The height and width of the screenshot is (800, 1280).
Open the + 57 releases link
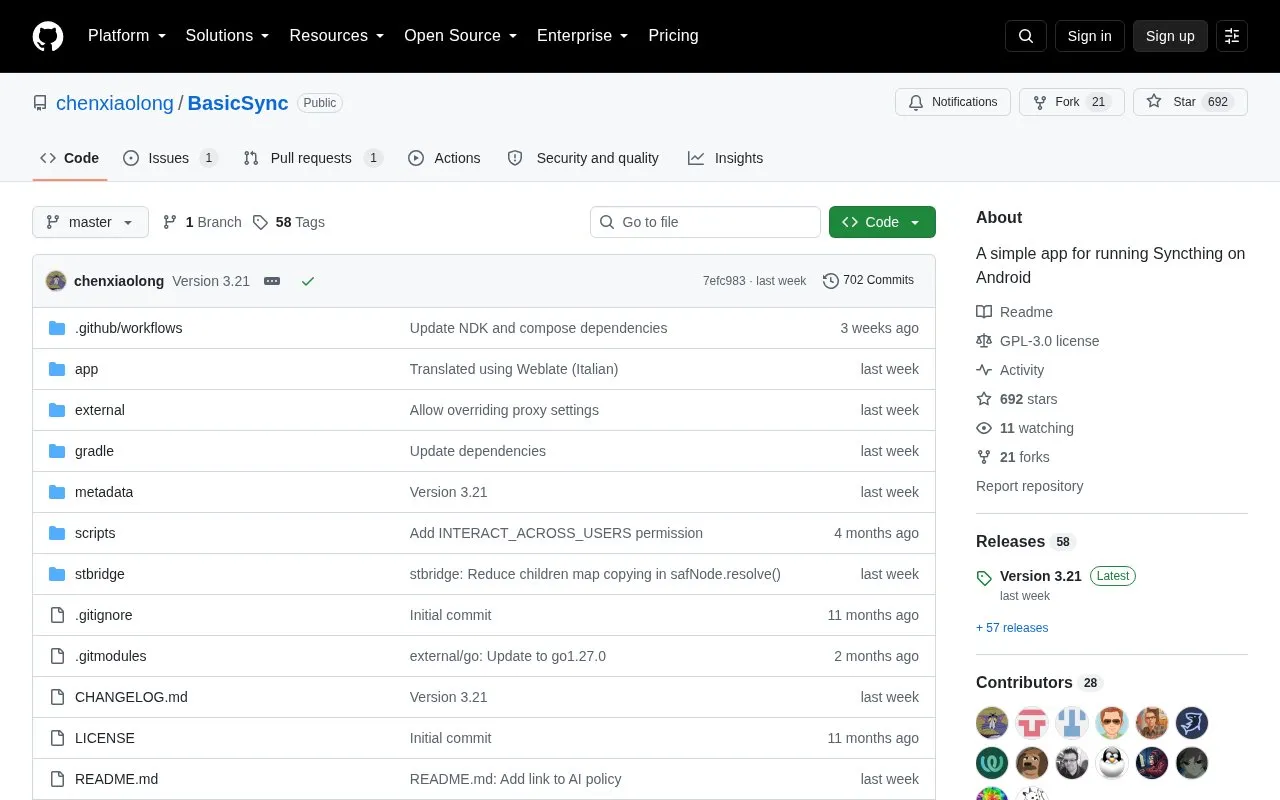tap(1012, 628)
